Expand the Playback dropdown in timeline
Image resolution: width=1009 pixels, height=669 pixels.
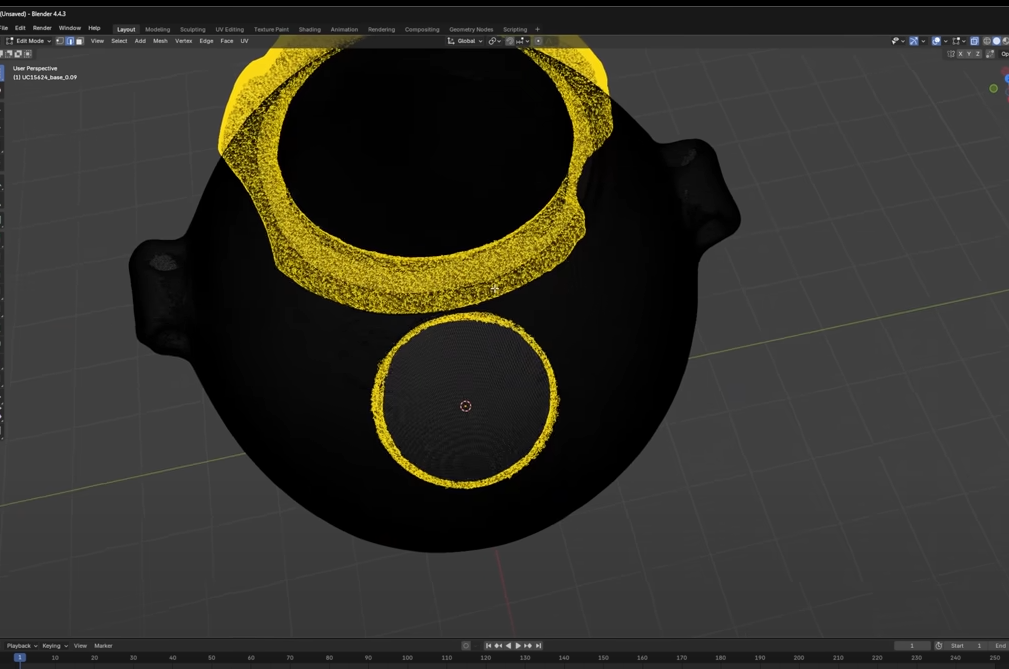click(x=22, y=646)
